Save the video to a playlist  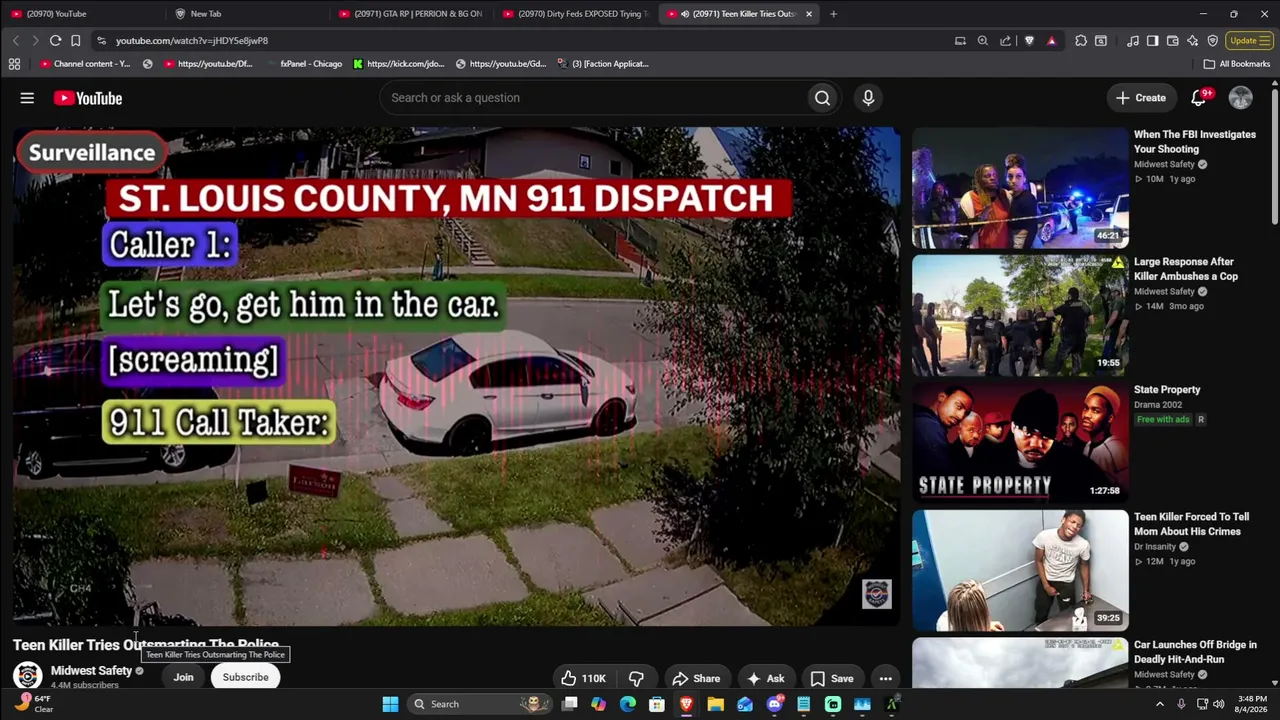pyautogui.click(x=832, y=679)
